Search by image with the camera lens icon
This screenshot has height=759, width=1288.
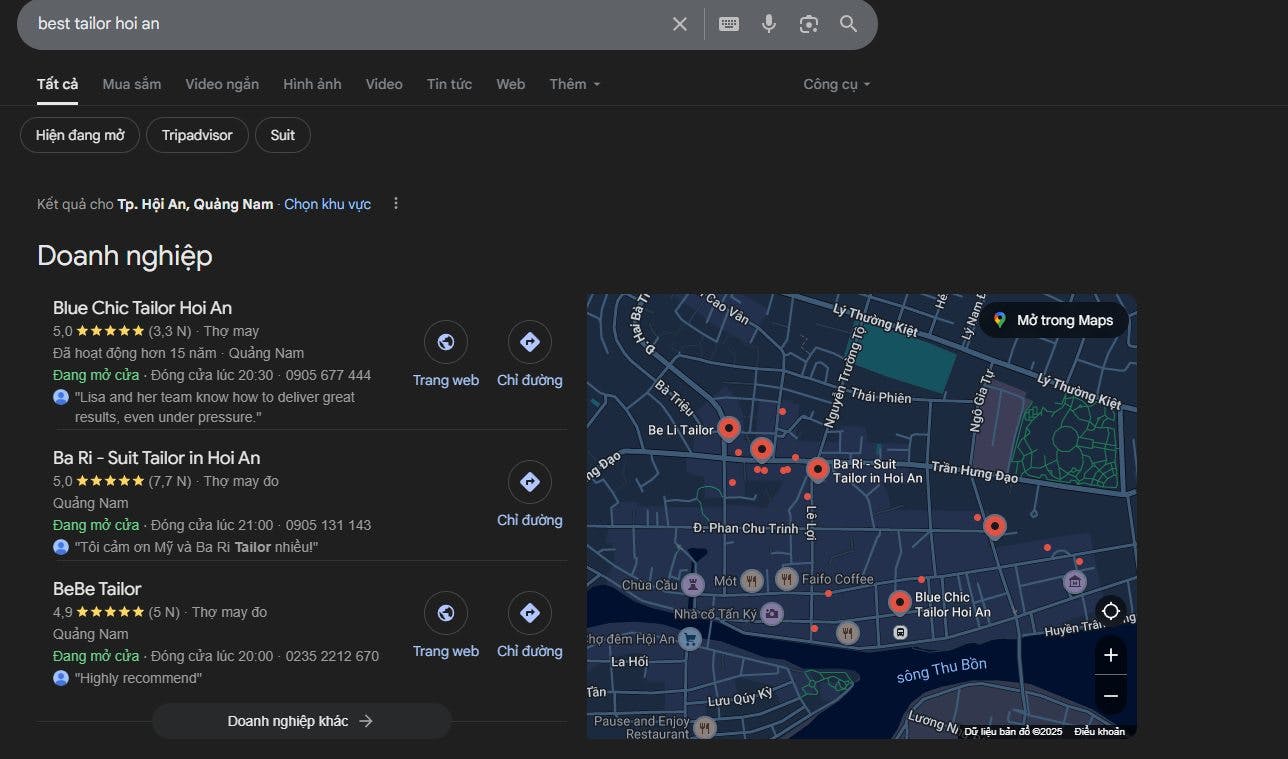[809, 24]
